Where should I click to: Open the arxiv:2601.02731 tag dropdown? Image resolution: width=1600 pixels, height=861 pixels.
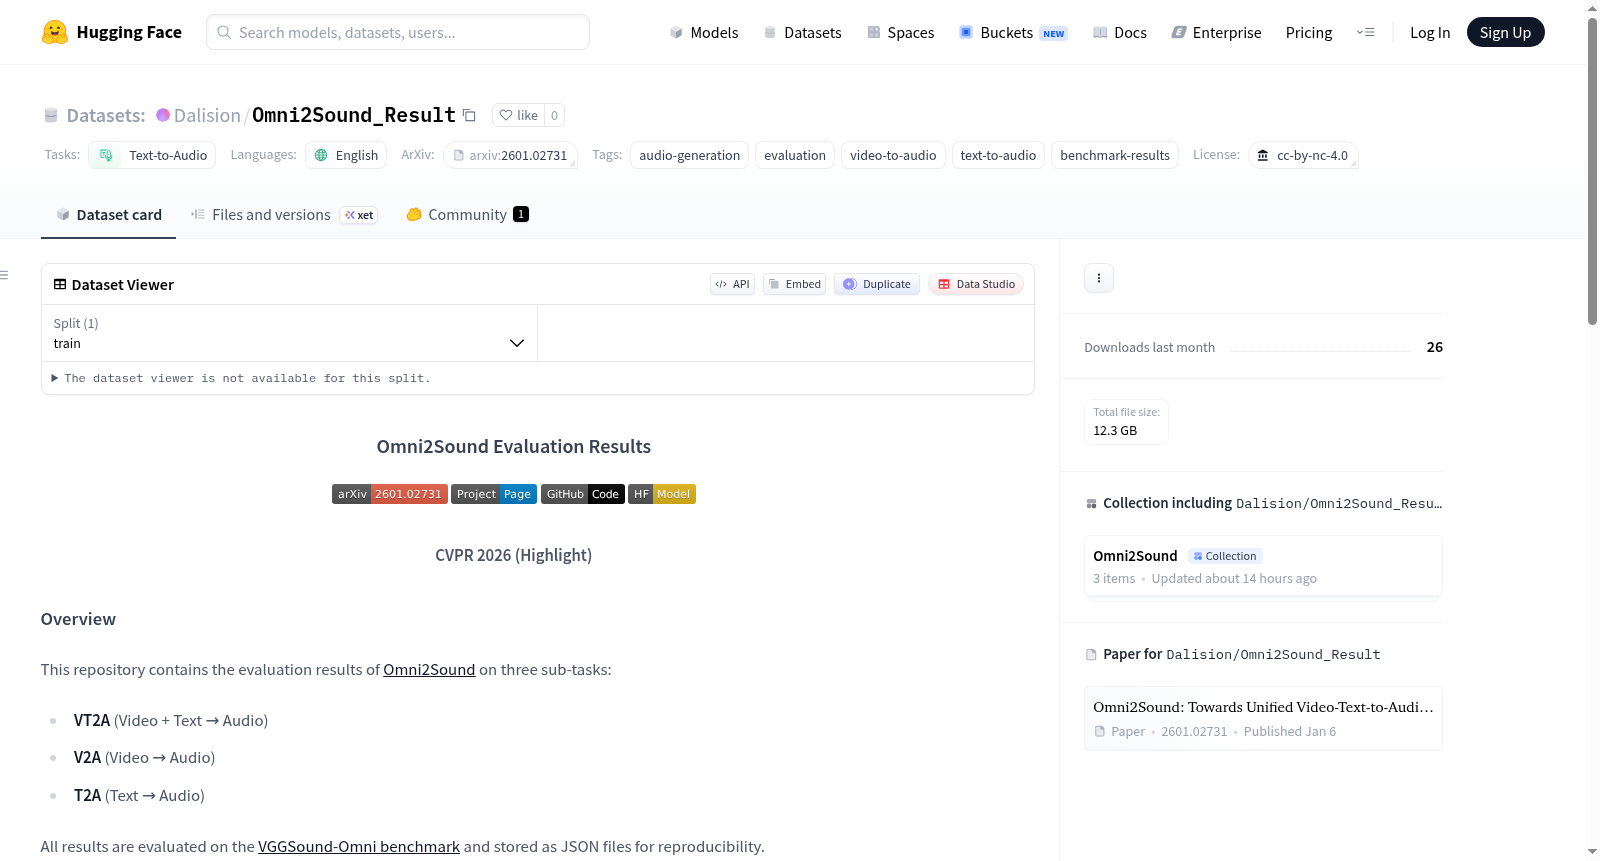(510, 155)
